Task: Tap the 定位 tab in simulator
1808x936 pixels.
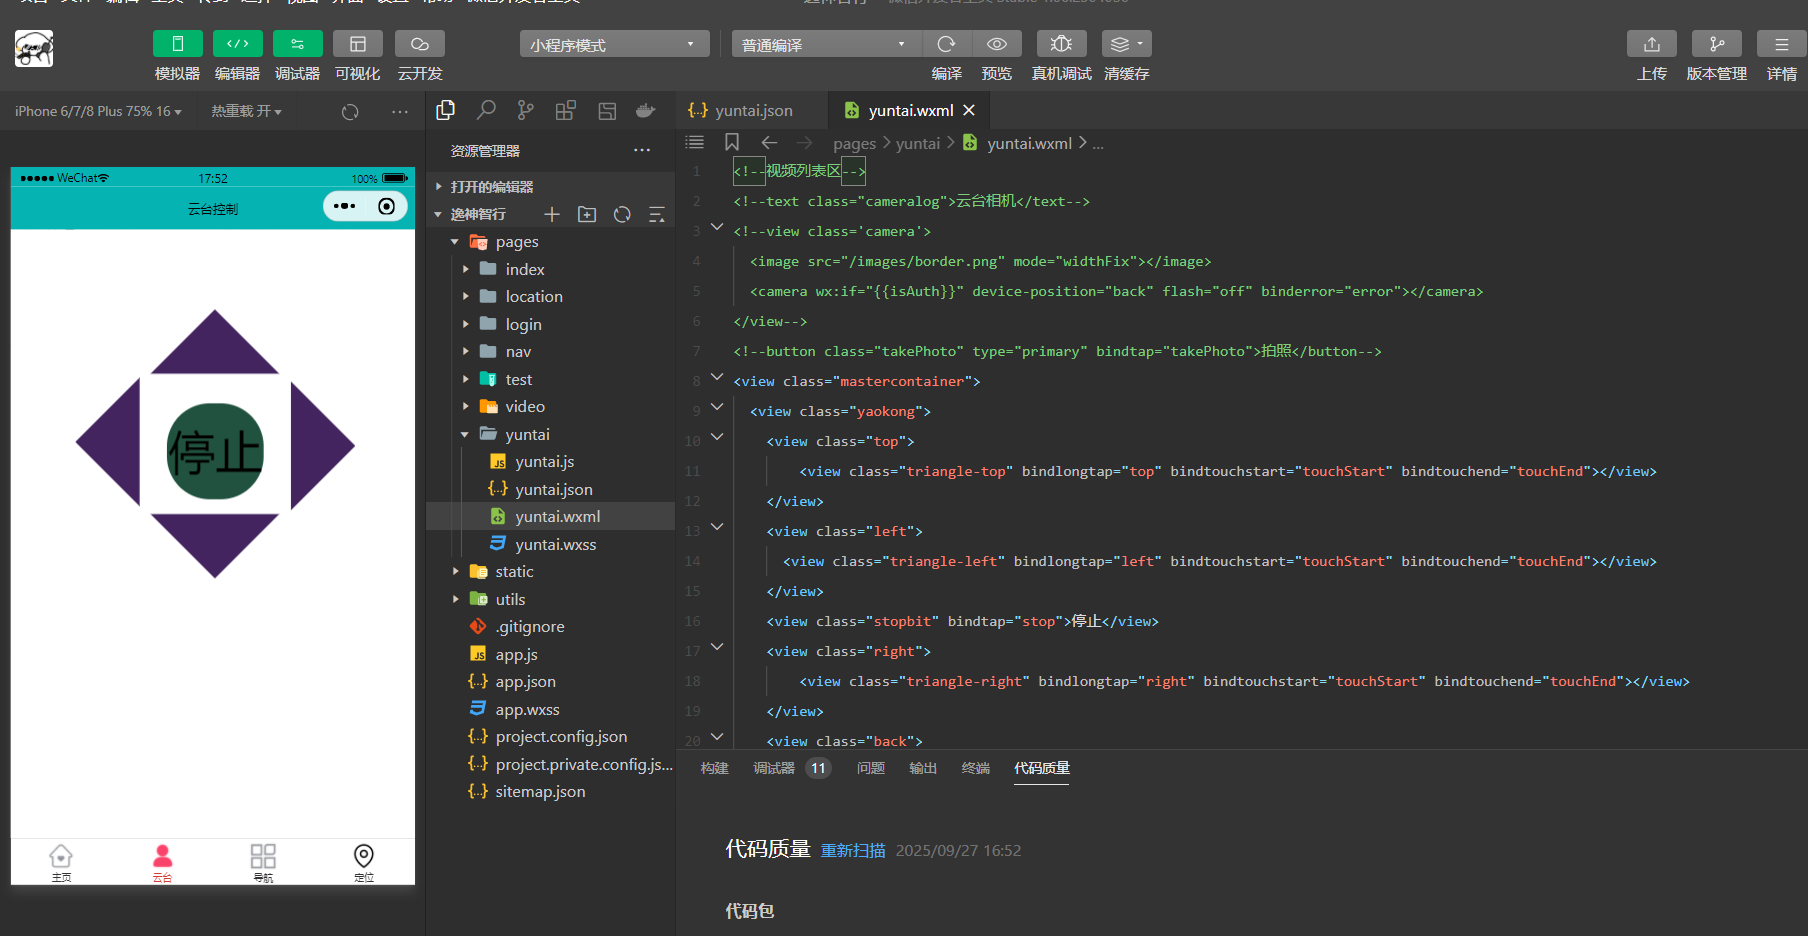Action: (x=364, y=863)
